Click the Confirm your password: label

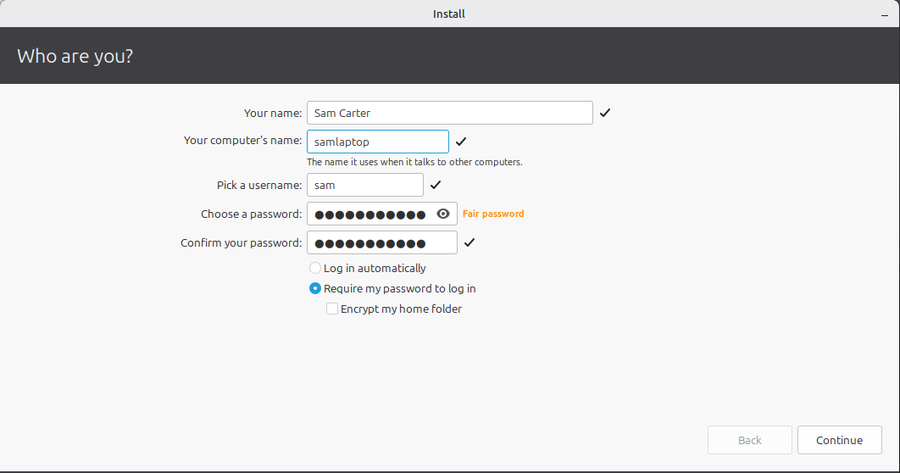(241, 242)
